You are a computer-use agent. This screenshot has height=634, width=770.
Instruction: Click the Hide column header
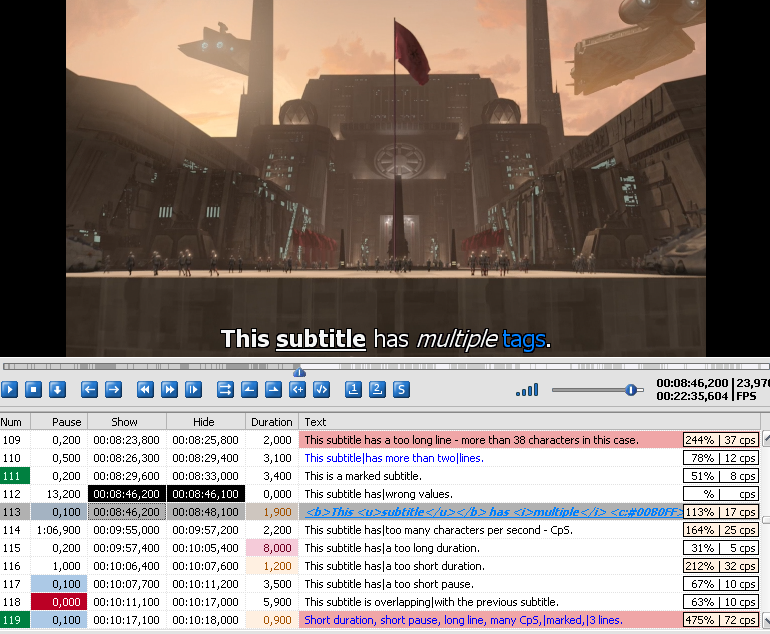[x=206, y=422]
